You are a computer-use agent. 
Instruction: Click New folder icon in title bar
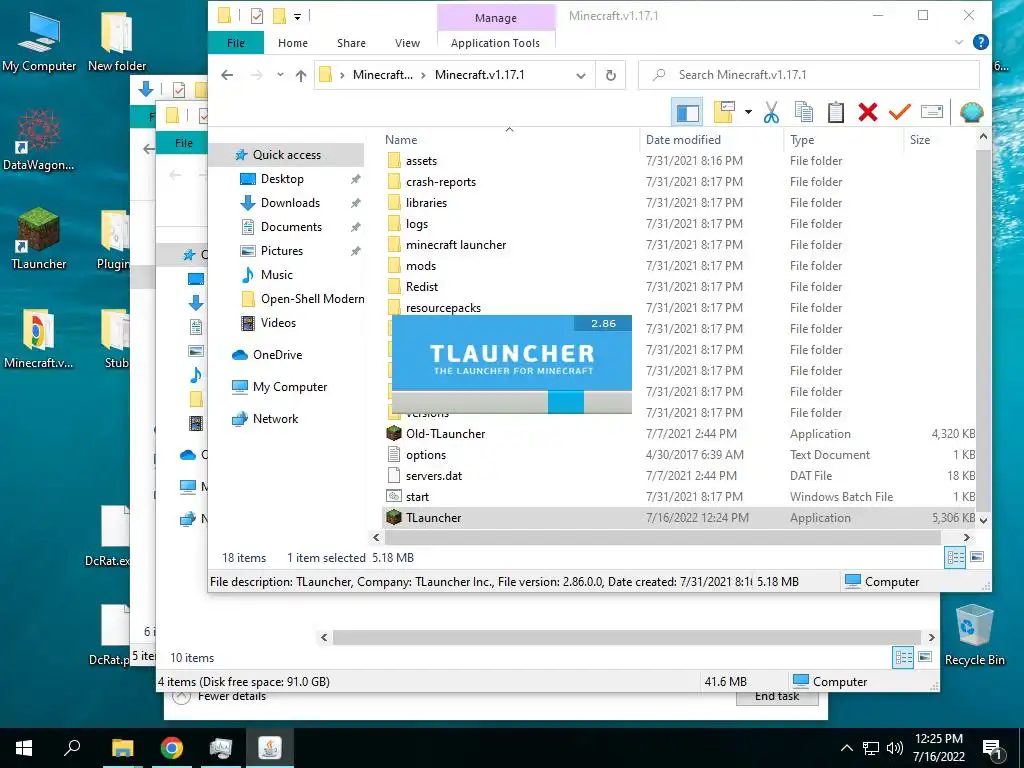pyautogui.click(x=279, y=16)
